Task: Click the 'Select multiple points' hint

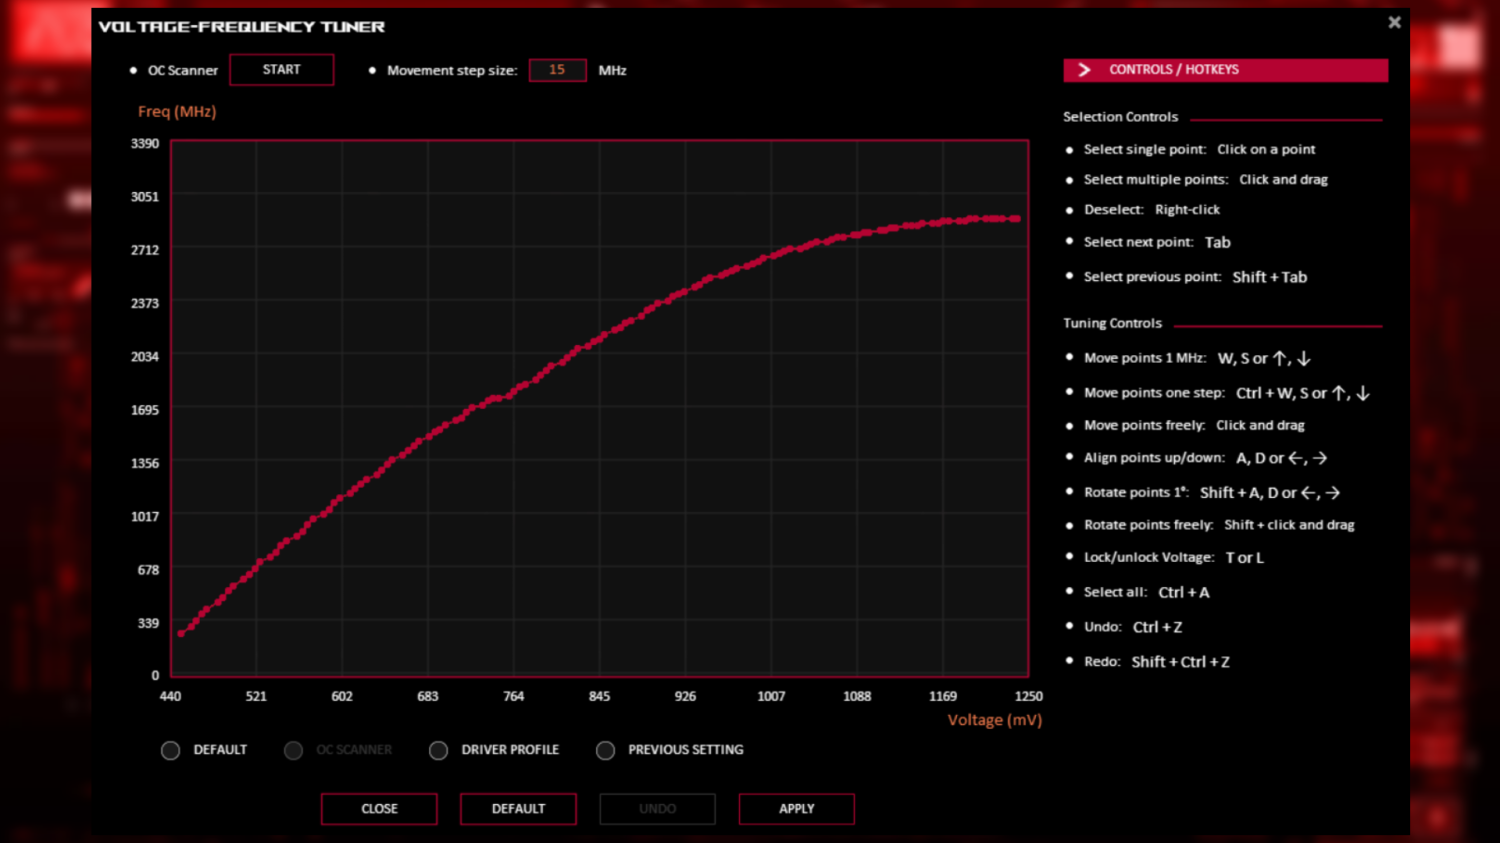Action: click(1205, 180)
